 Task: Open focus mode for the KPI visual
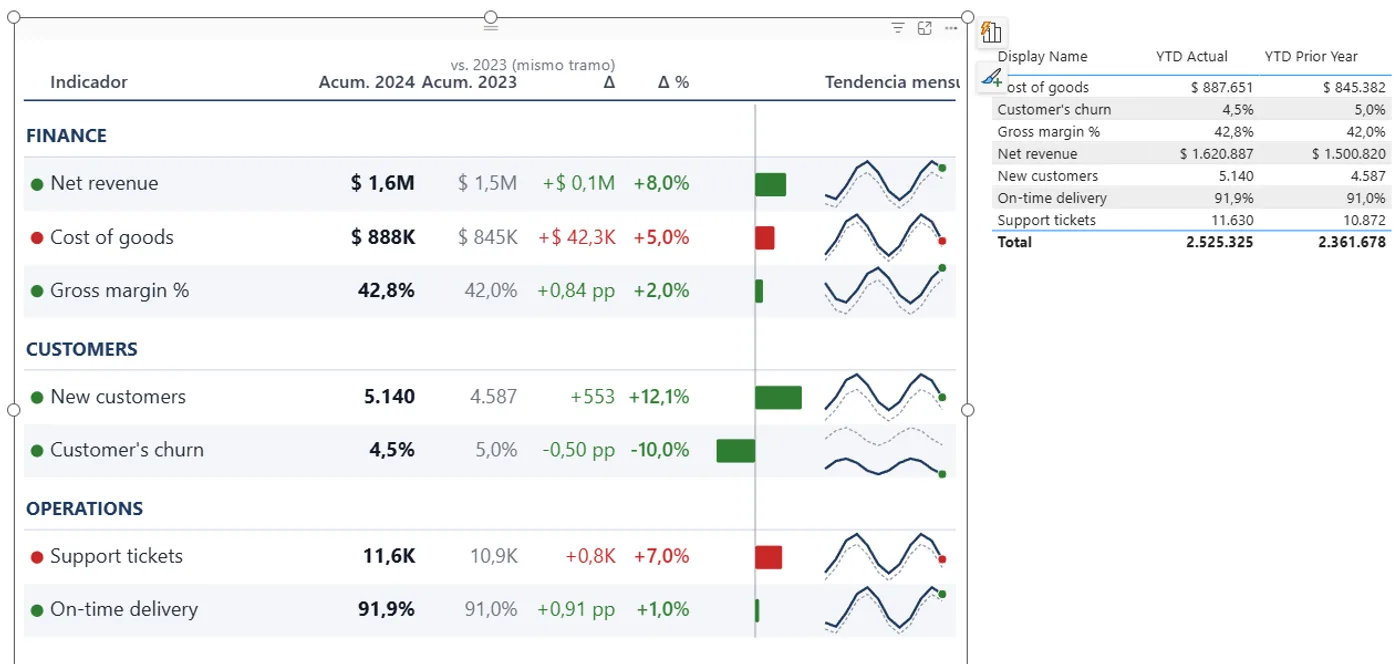(924, 28)
